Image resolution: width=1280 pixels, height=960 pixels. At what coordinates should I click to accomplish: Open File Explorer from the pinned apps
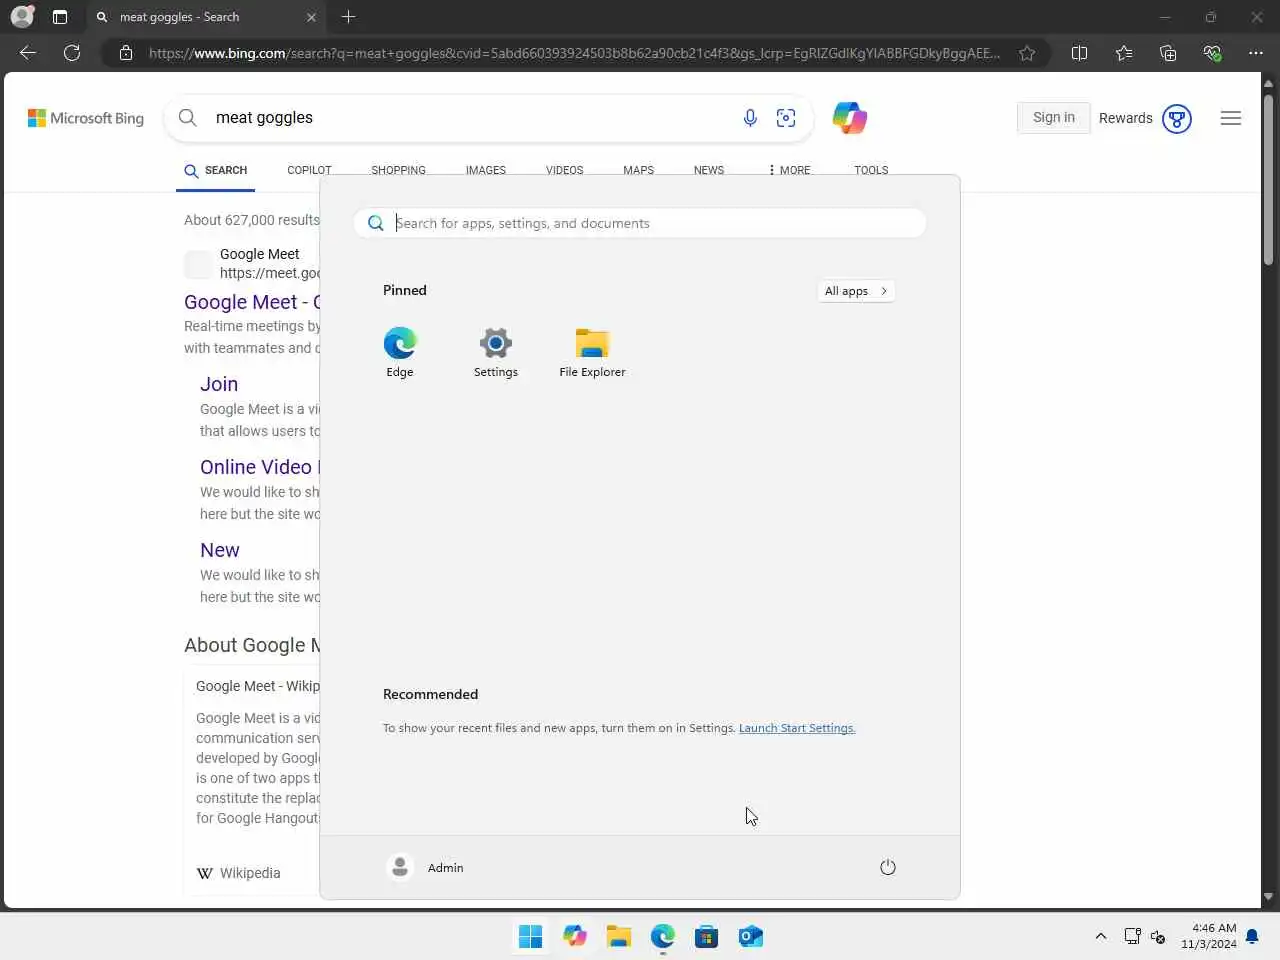pos(592,352)
